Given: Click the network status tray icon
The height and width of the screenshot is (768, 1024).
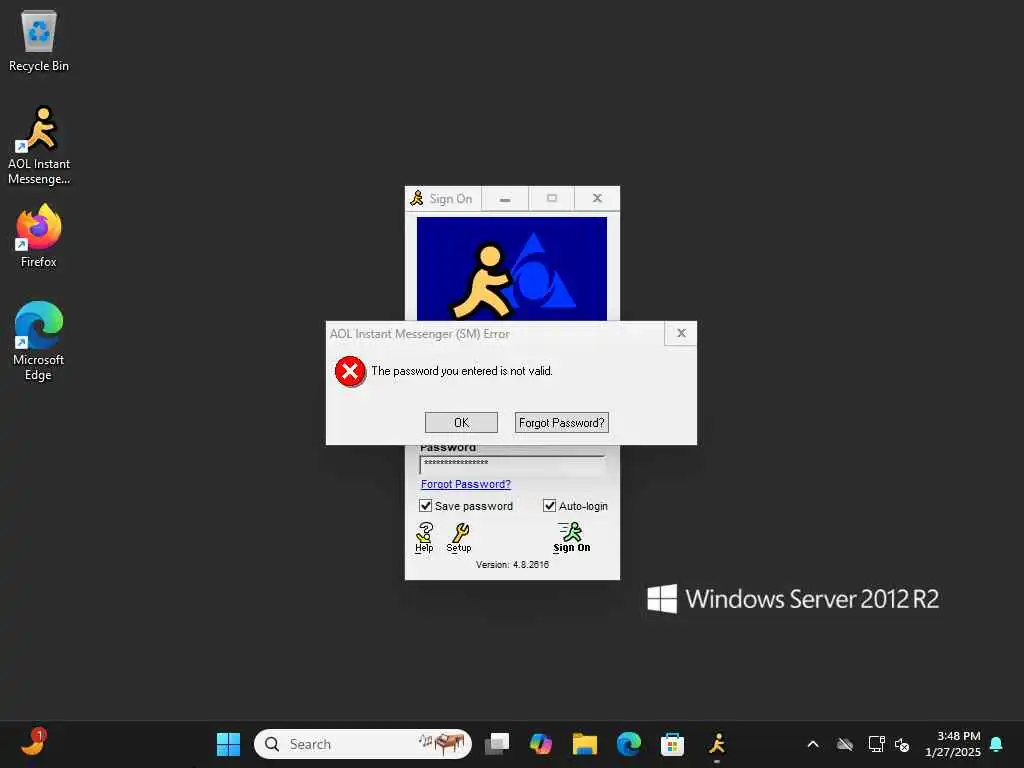Looking at the screenshot, I should 876,744.
